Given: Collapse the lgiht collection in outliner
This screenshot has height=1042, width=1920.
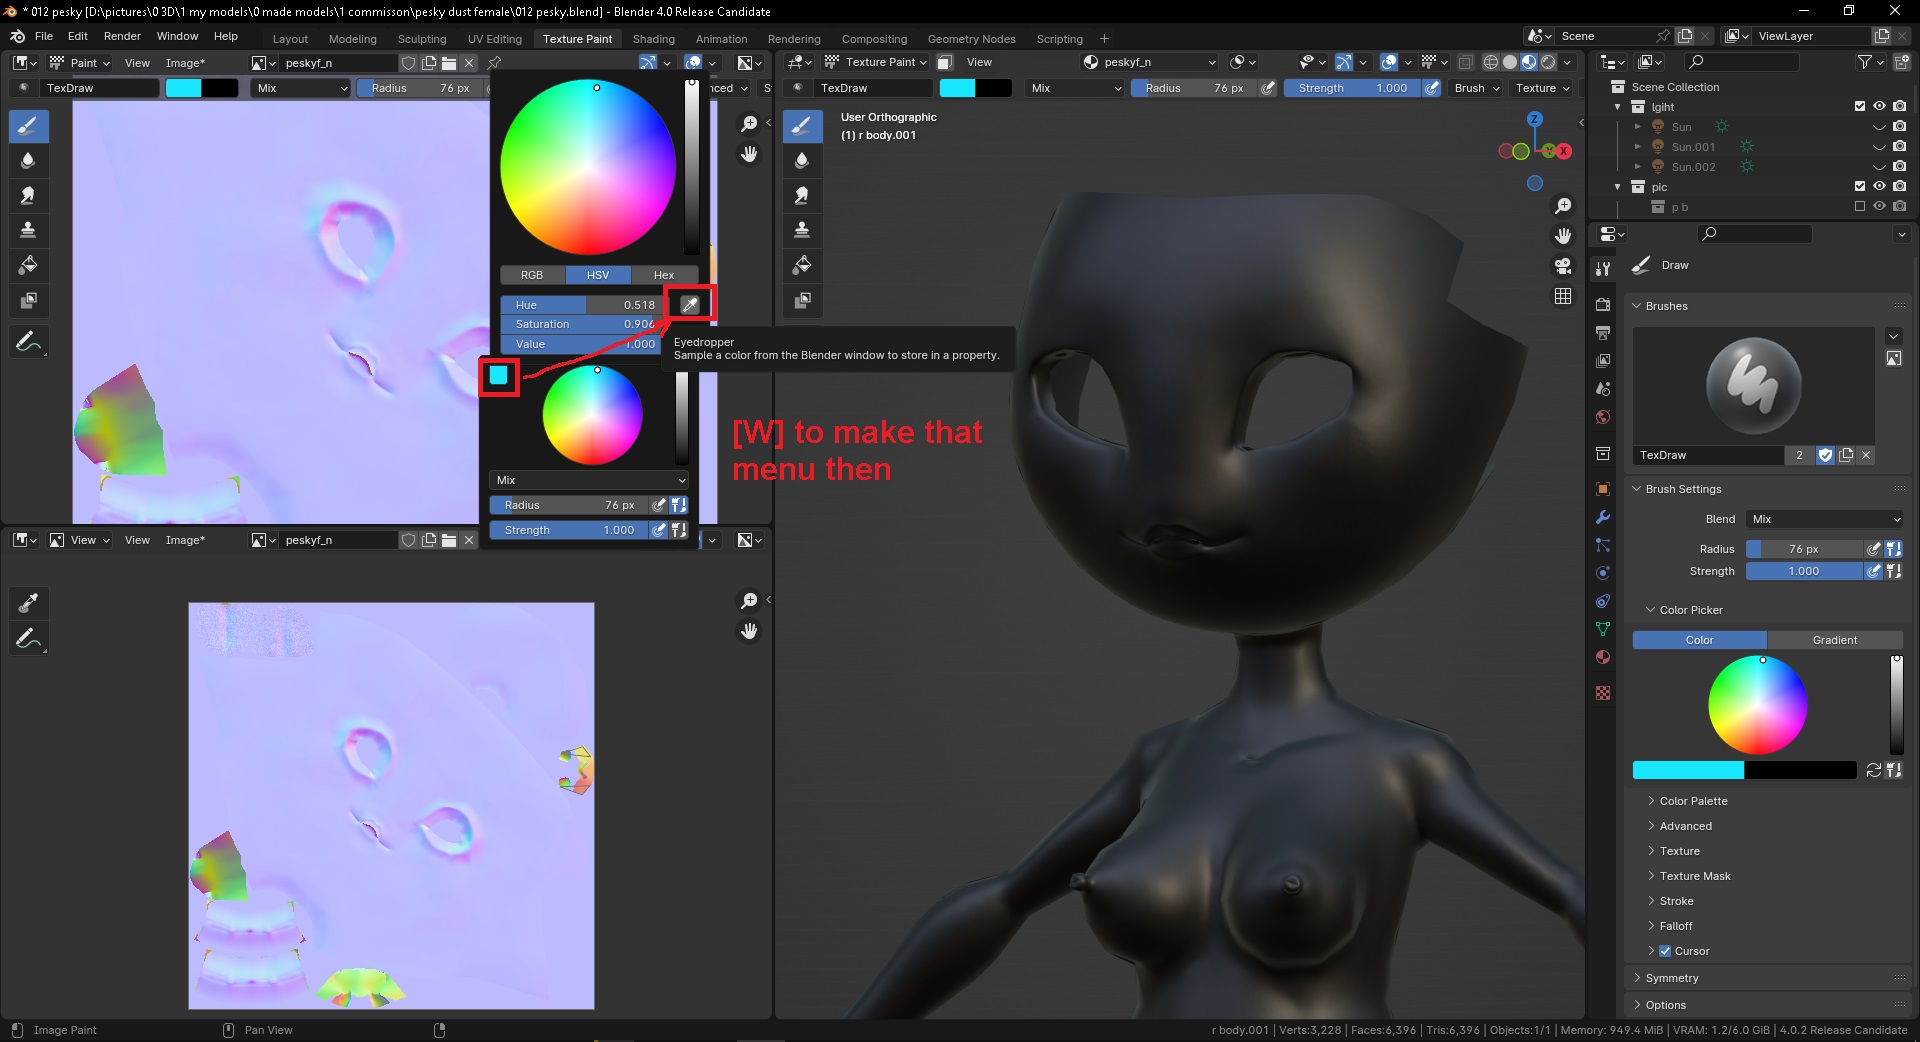Looking at the screenshot, I should pos(1618,107).
